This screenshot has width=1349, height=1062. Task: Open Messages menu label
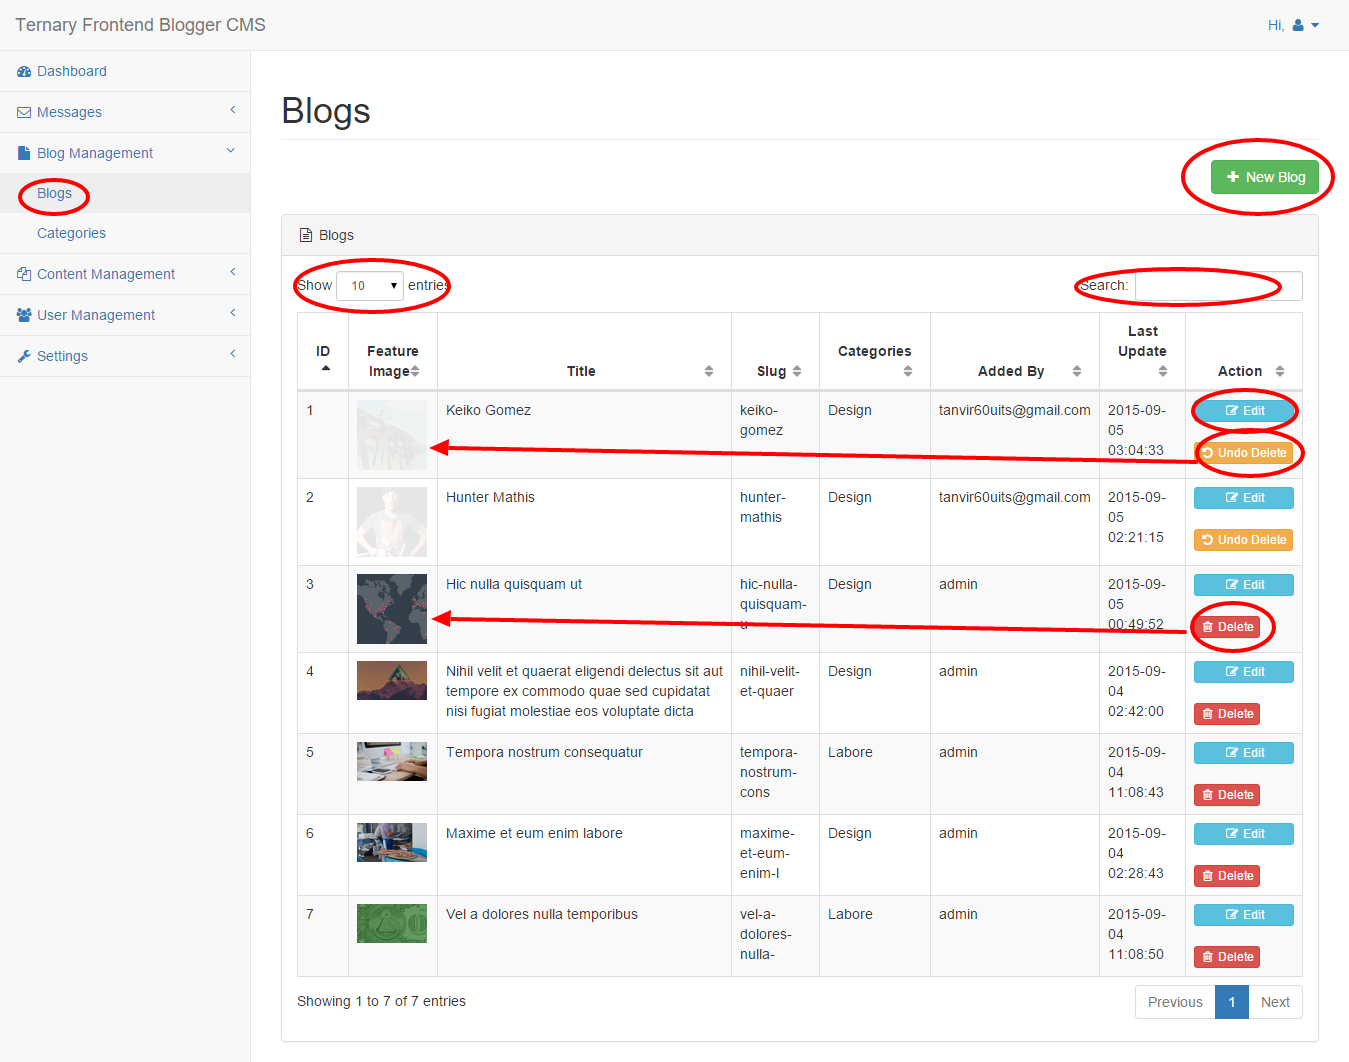(x=69, y=112)
